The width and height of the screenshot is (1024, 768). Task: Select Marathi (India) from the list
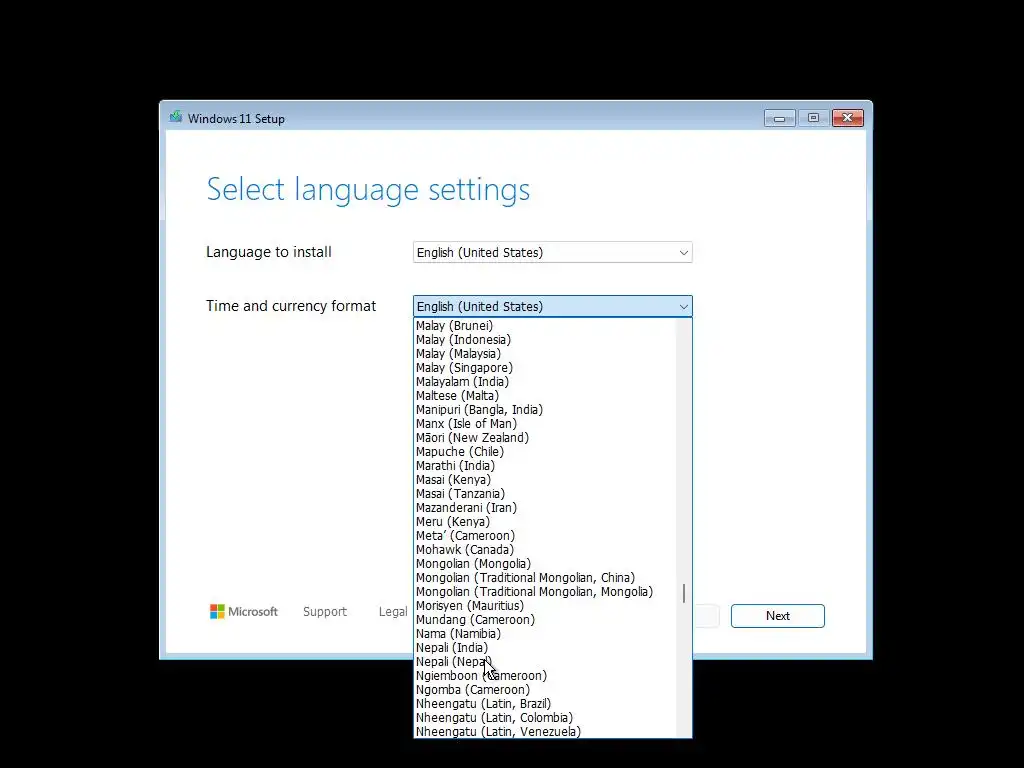click(545, 466)
